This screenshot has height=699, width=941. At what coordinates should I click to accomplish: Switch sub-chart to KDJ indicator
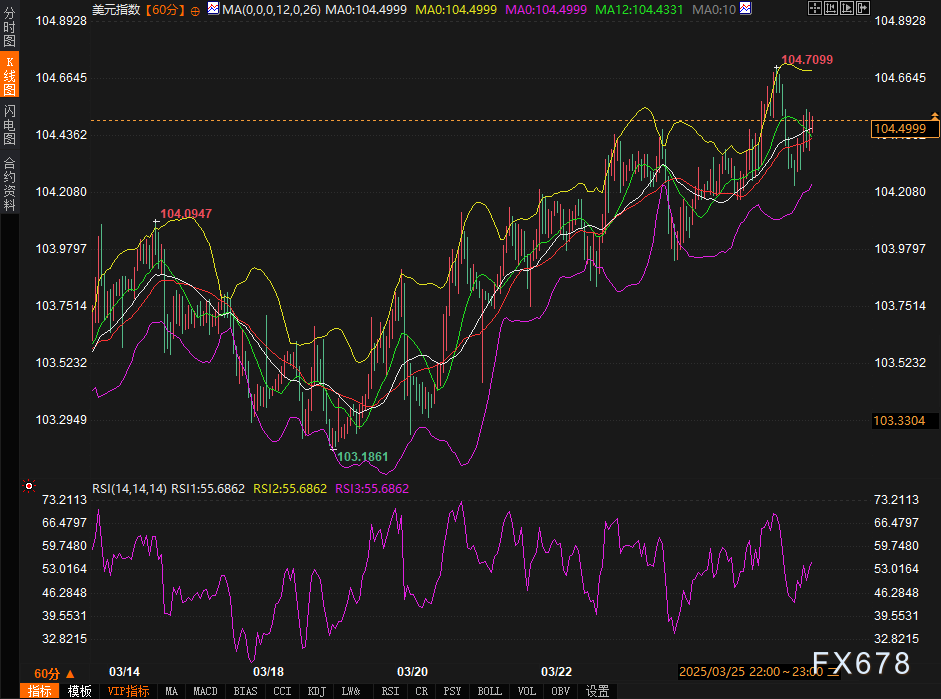click(x=316, y=691)
